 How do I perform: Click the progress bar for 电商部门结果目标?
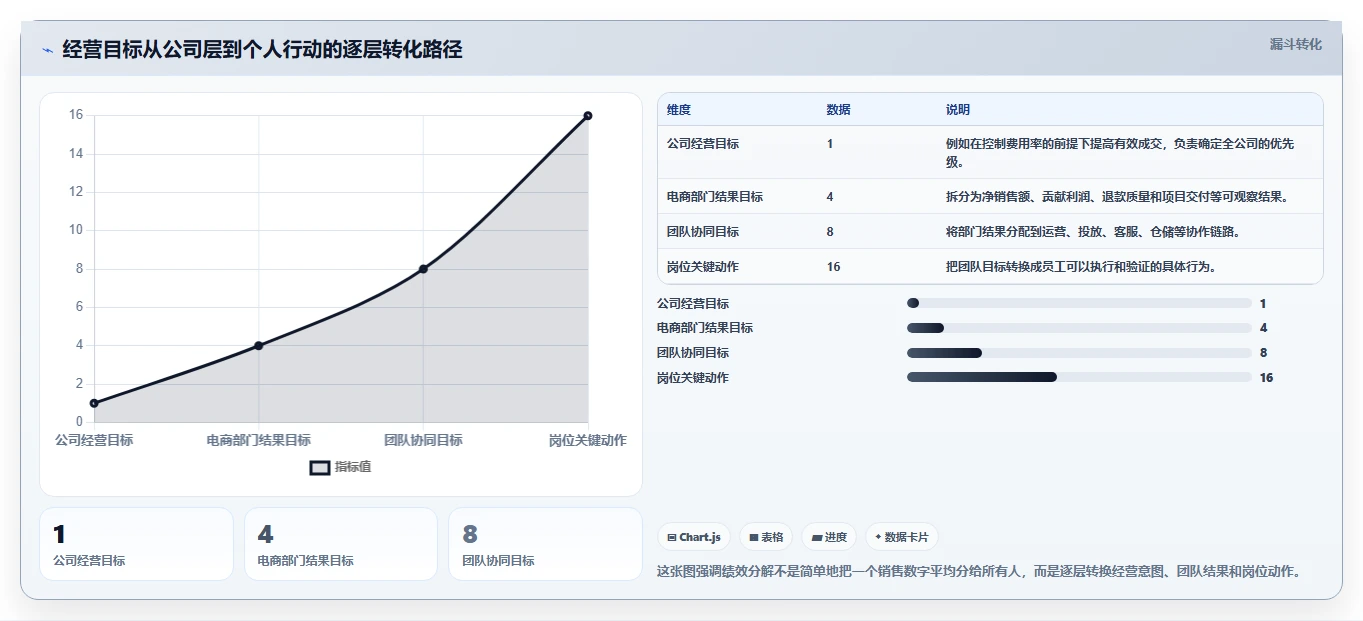point(1079,328)
